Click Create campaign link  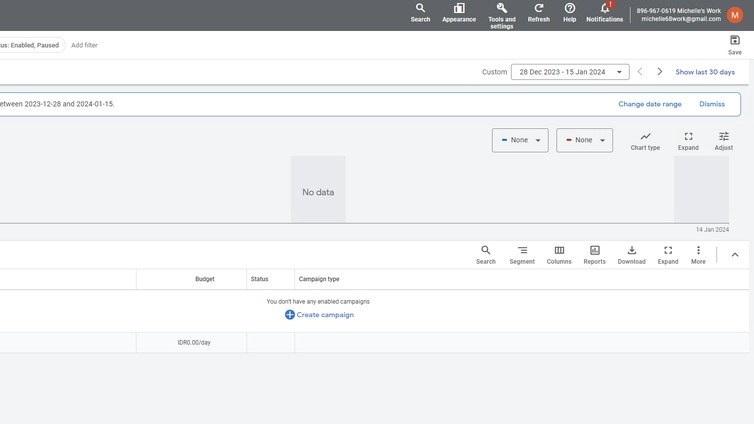(319, 314)
